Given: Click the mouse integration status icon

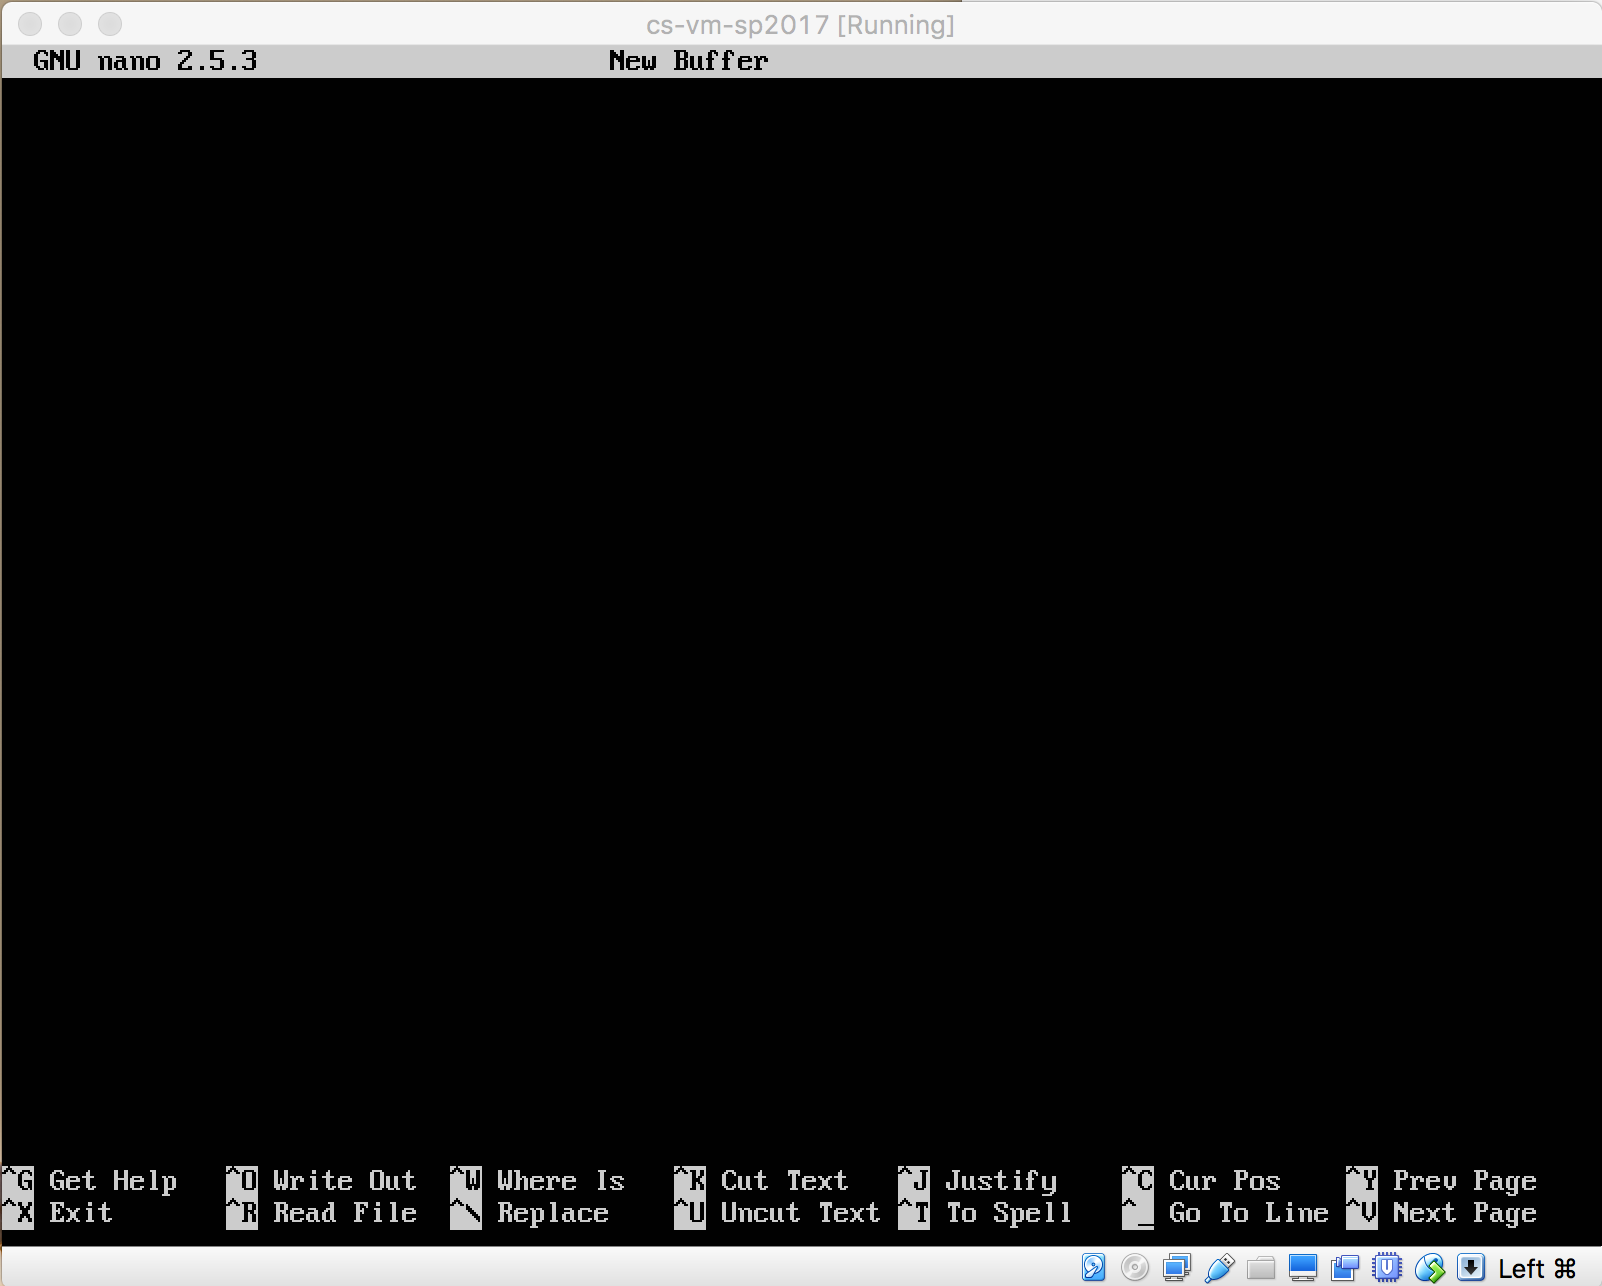Looking at the screenshot, I should (1429, 1268).
